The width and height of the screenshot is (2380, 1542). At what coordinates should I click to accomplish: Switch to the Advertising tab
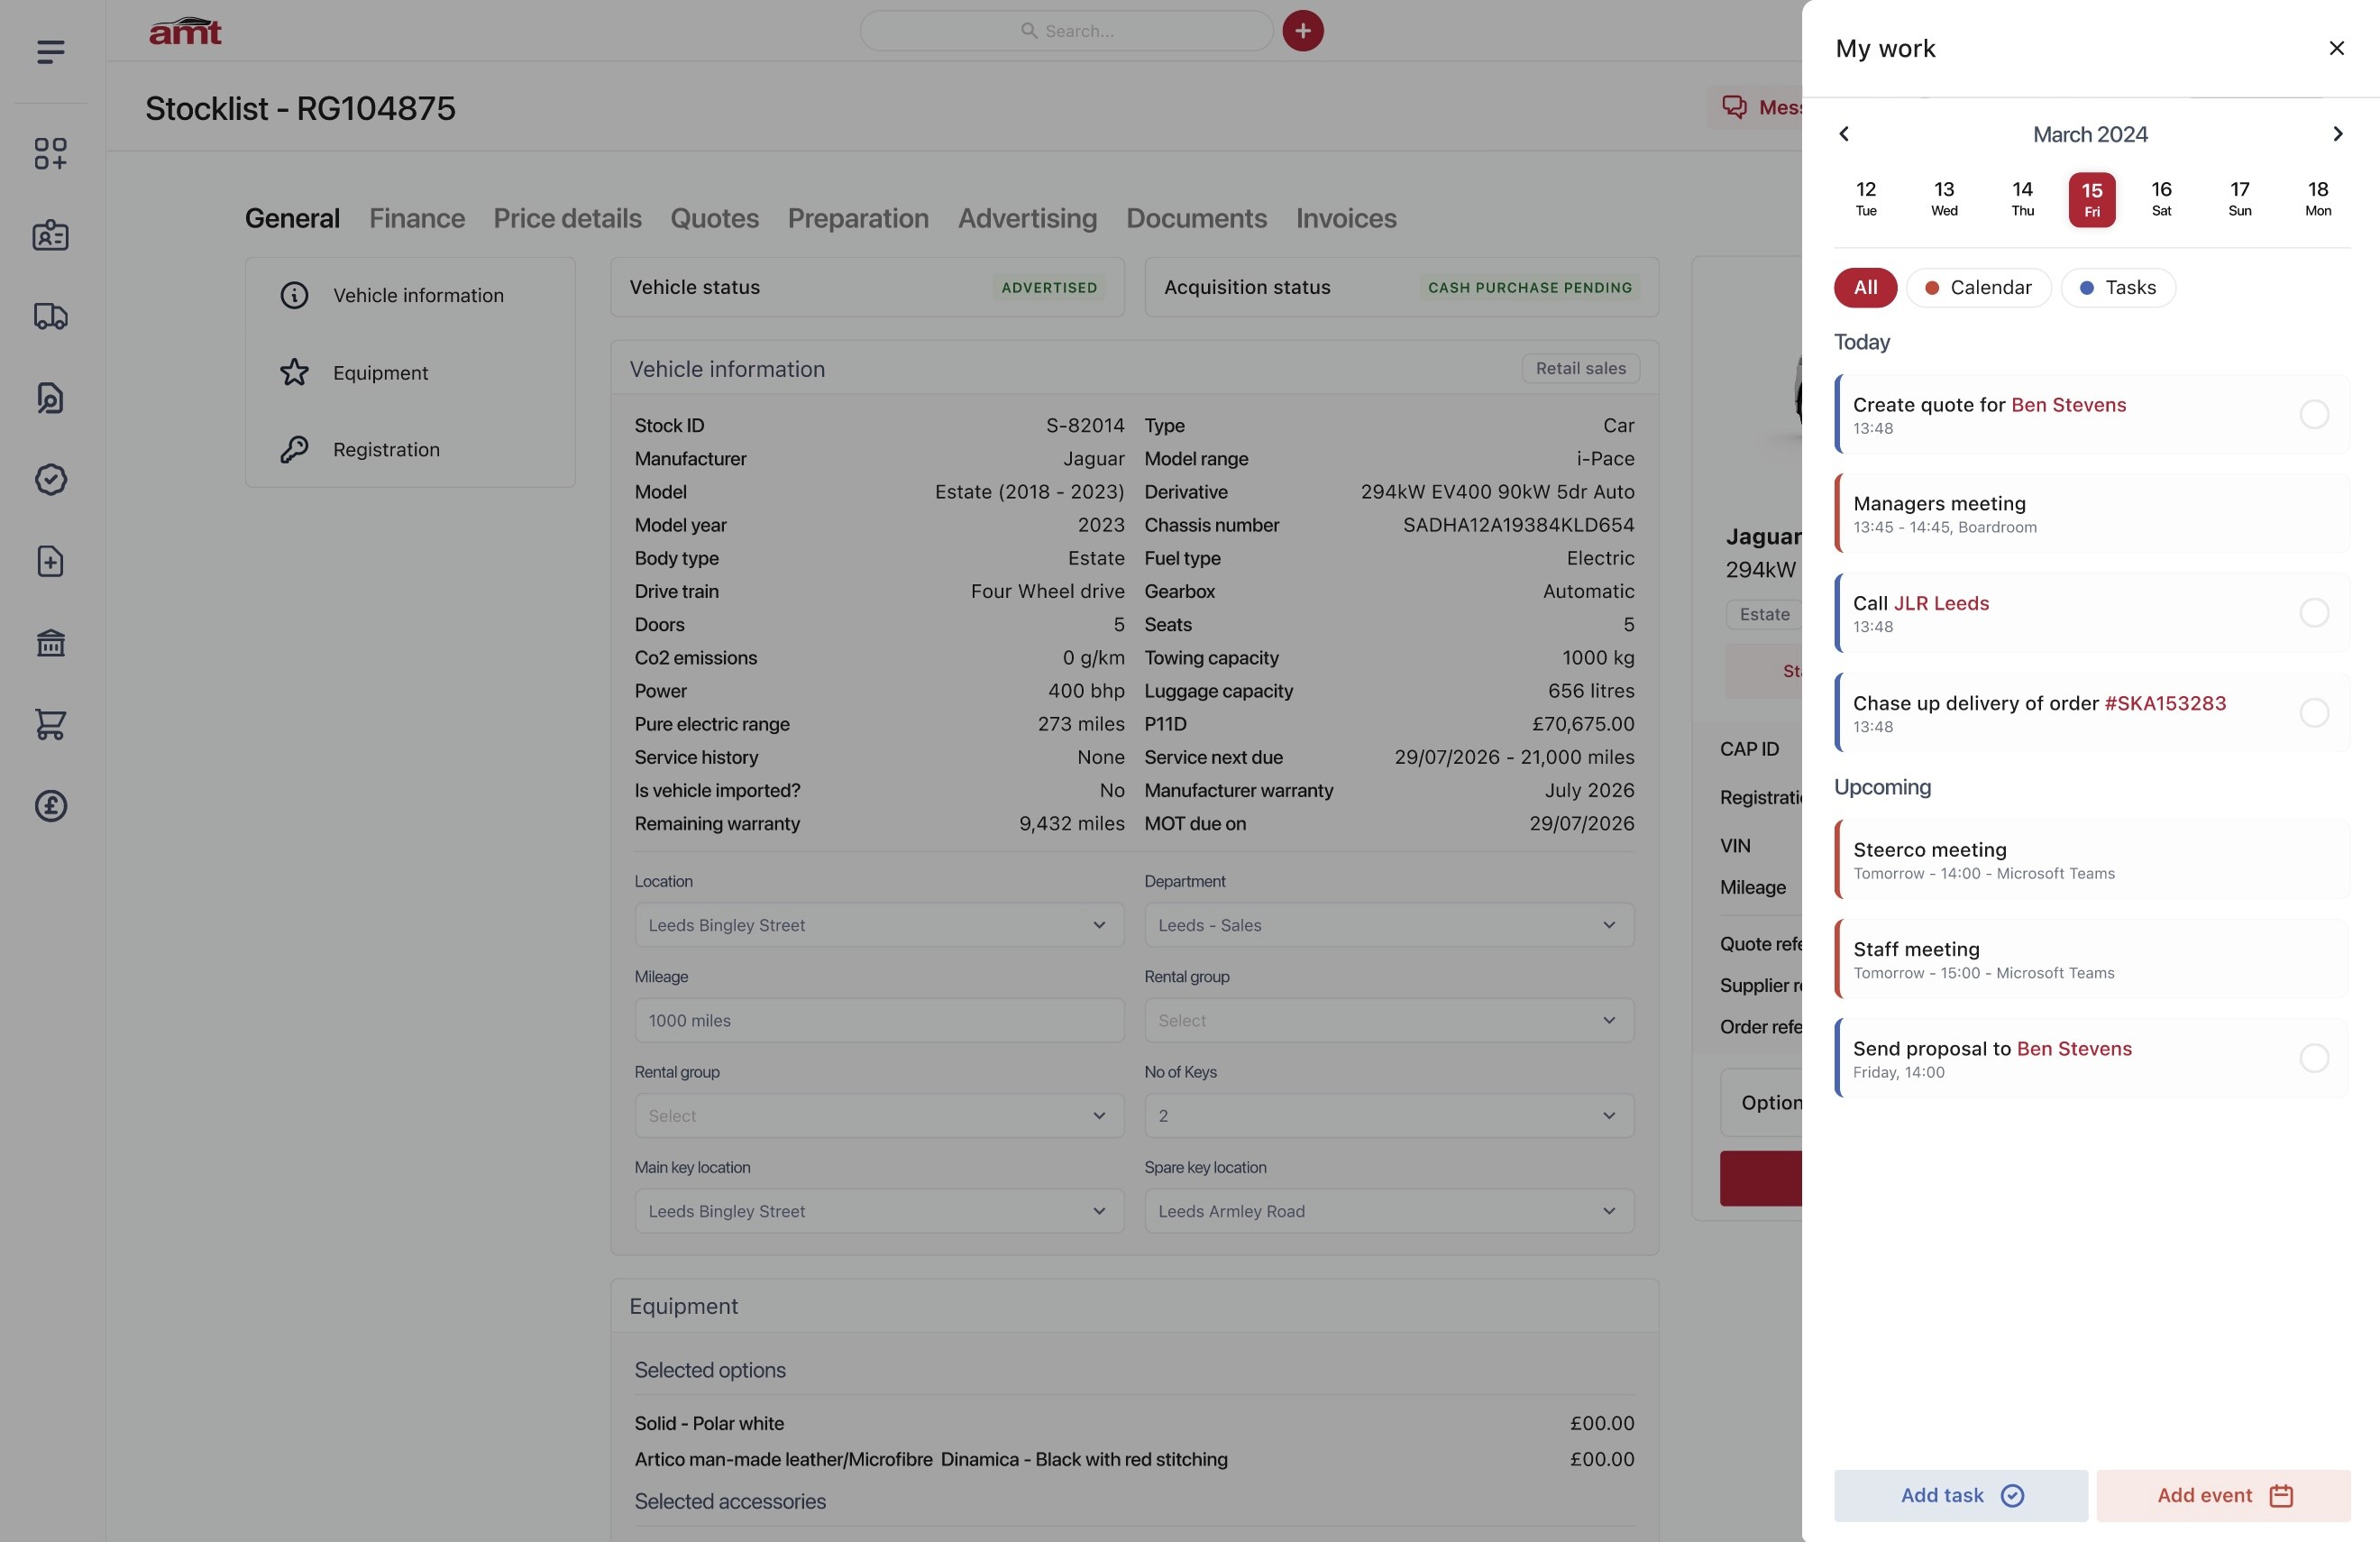pos(1027,218)
